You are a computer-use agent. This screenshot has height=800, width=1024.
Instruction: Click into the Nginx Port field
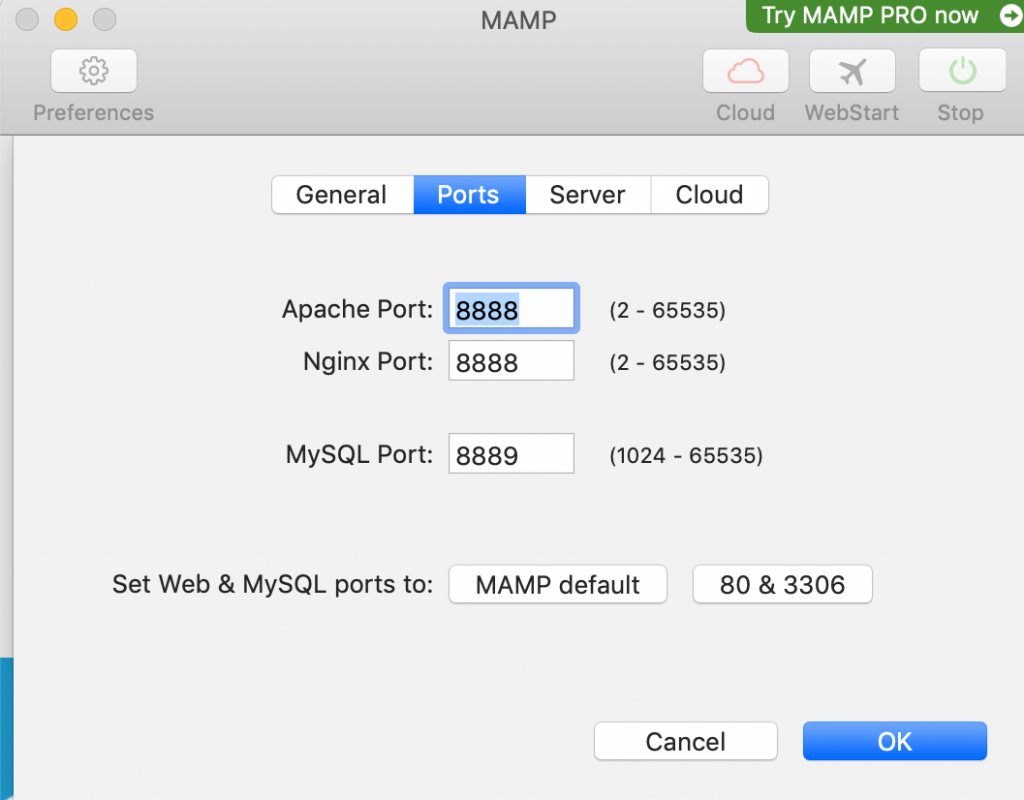coord(511,361)
